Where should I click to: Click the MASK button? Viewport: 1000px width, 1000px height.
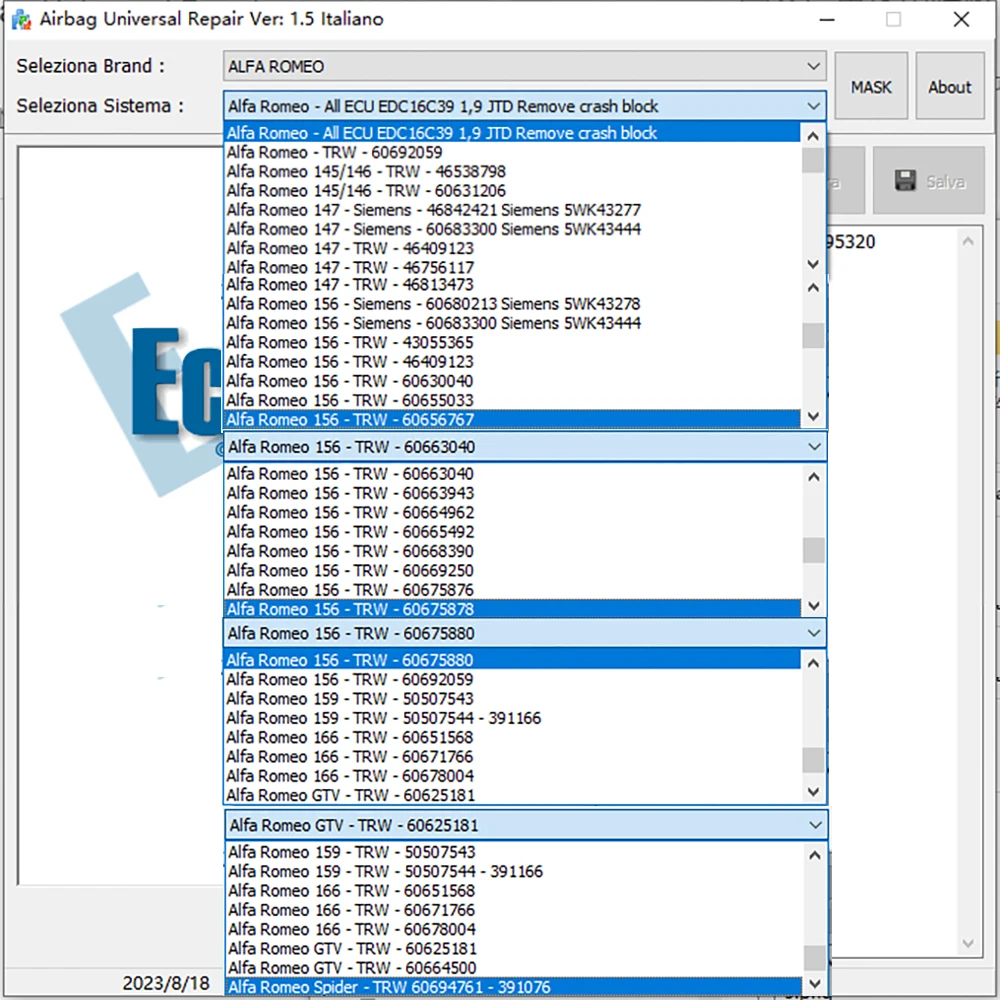871,86
